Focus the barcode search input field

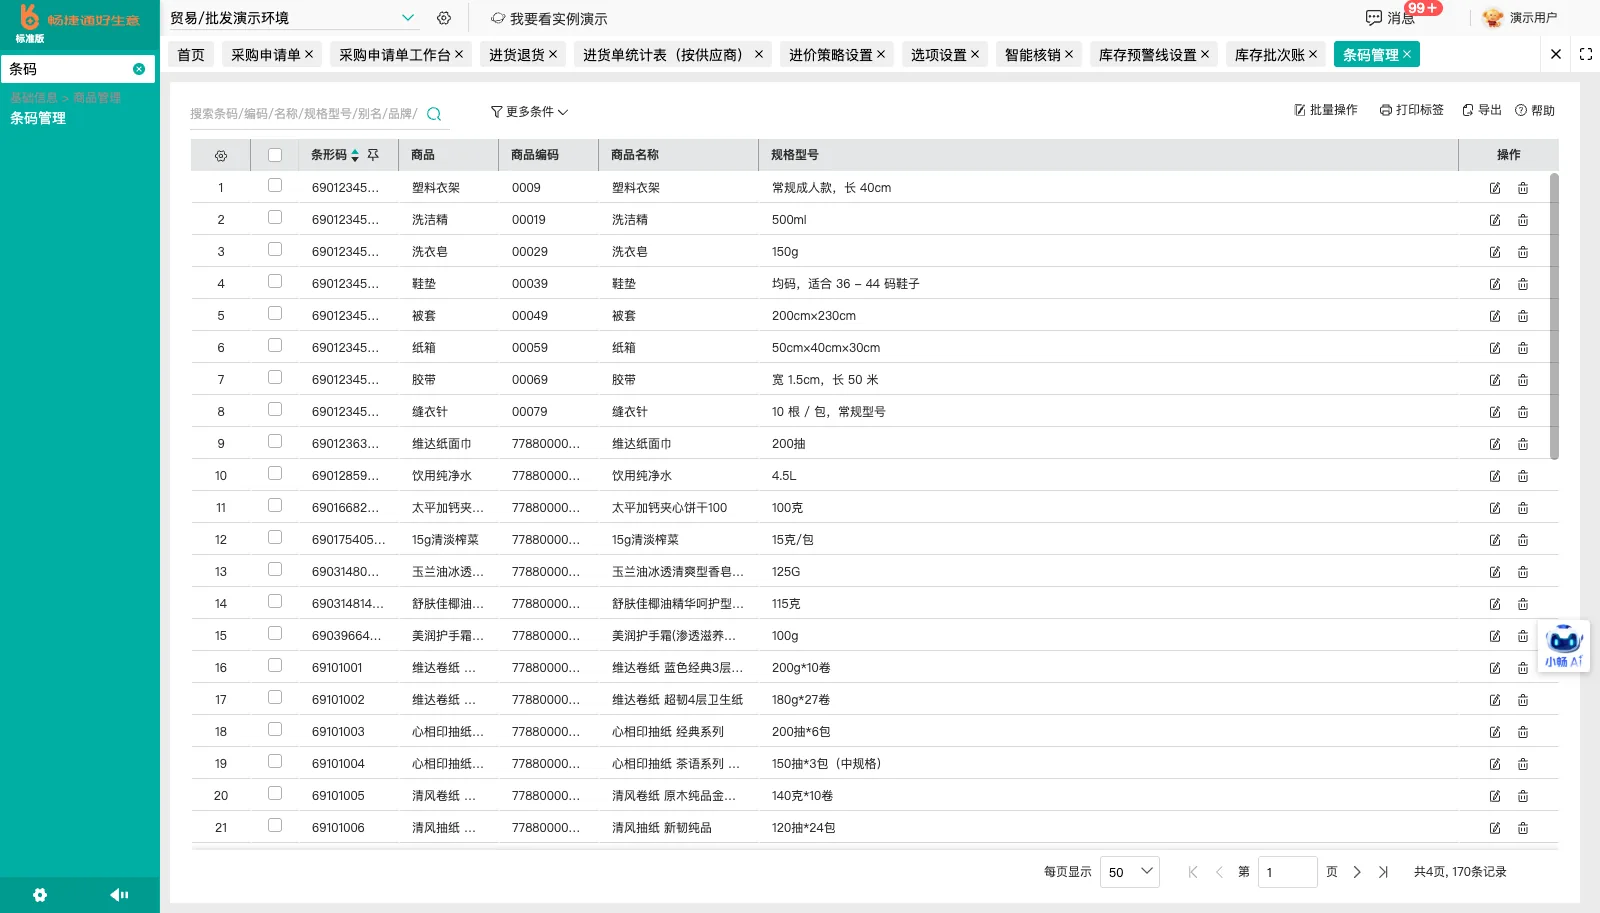(x=305, y=114)
